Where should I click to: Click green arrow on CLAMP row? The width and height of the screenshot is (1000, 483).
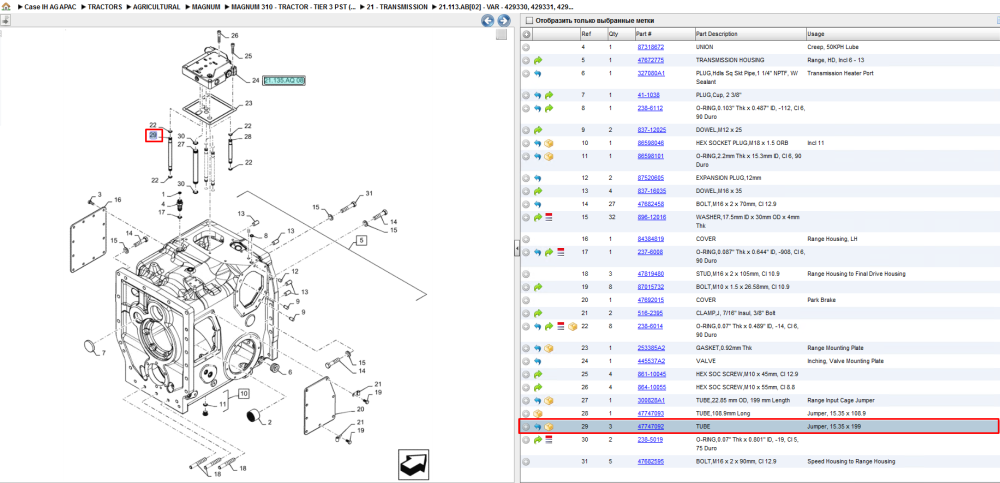(538, 313)
